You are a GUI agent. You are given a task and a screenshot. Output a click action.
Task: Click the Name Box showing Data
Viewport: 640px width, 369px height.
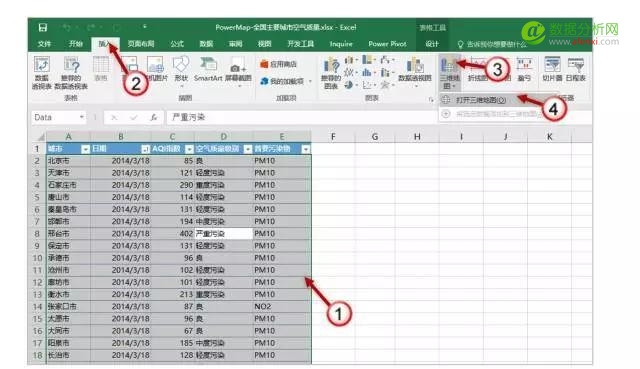tap(55, 118)
